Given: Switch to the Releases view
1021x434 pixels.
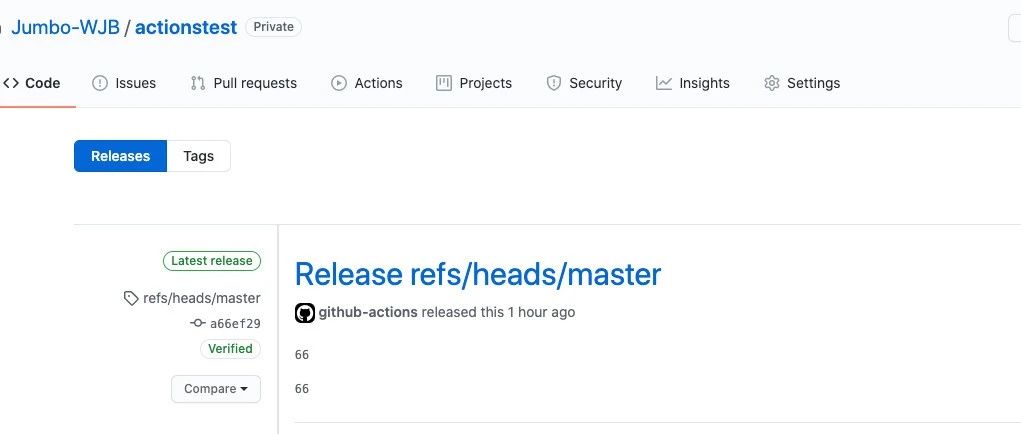Looking at the screenshot, I should (x=120, y=156).
